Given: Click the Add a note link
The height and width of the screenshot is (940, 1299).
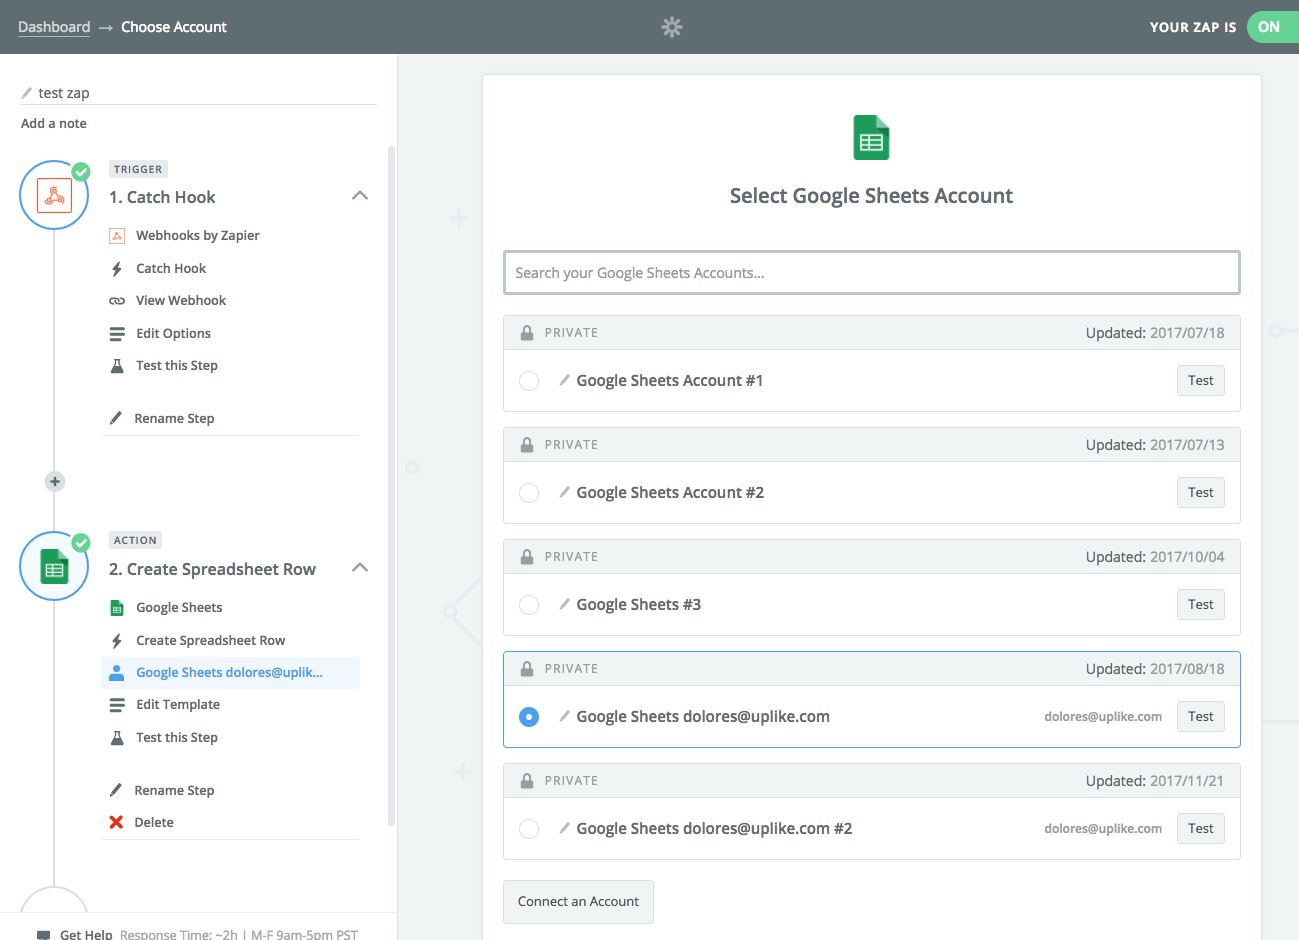Looking at the screenshot, I should click(x=54, y=124).
